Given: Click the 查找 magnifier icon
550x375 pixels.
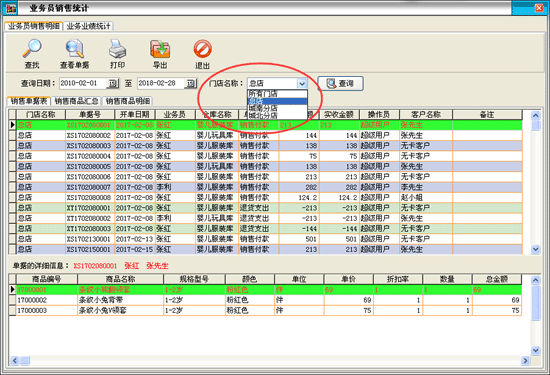Looking at the screenshot, I should click(32, 49).
